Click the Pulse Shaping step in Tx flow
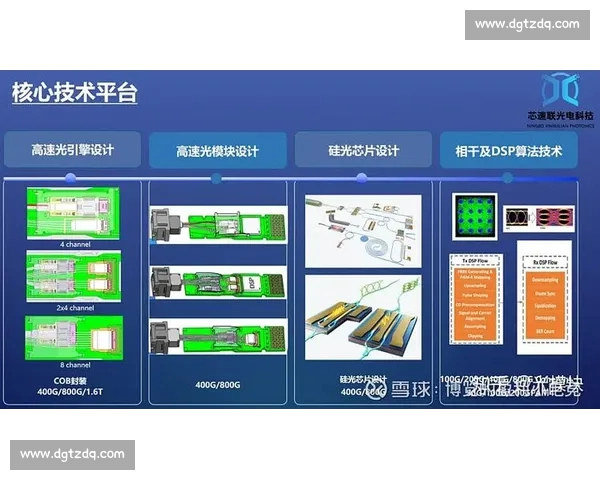This screenshot has height=480, width=600. tap(475, 295)
